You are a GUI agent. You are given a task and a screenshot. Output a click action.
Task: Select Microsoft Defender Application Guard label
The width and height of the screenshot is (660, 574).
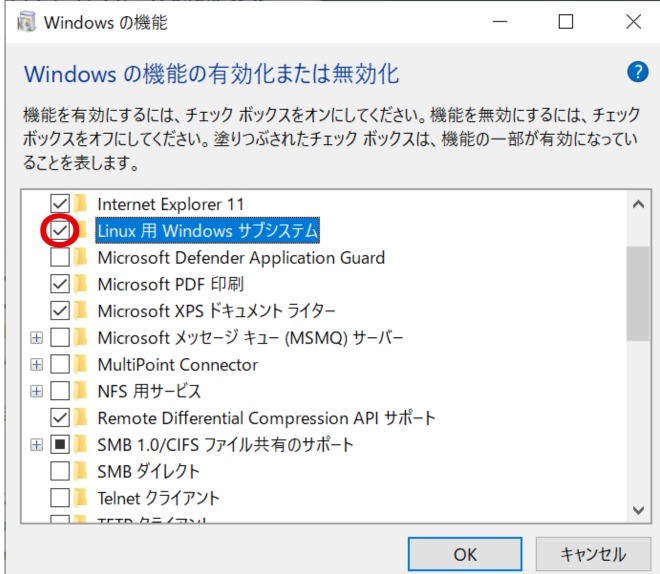coord(241,258)
